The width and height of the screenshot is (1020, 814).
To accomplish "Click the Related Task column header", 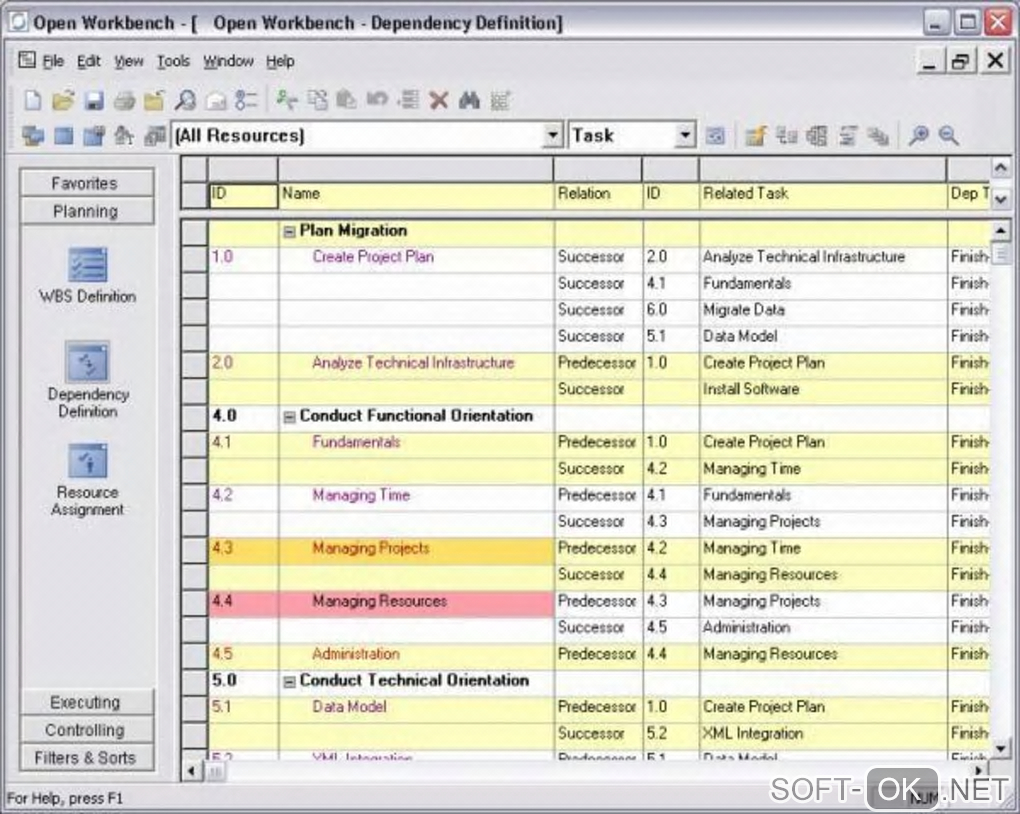I will click(823, 195).
